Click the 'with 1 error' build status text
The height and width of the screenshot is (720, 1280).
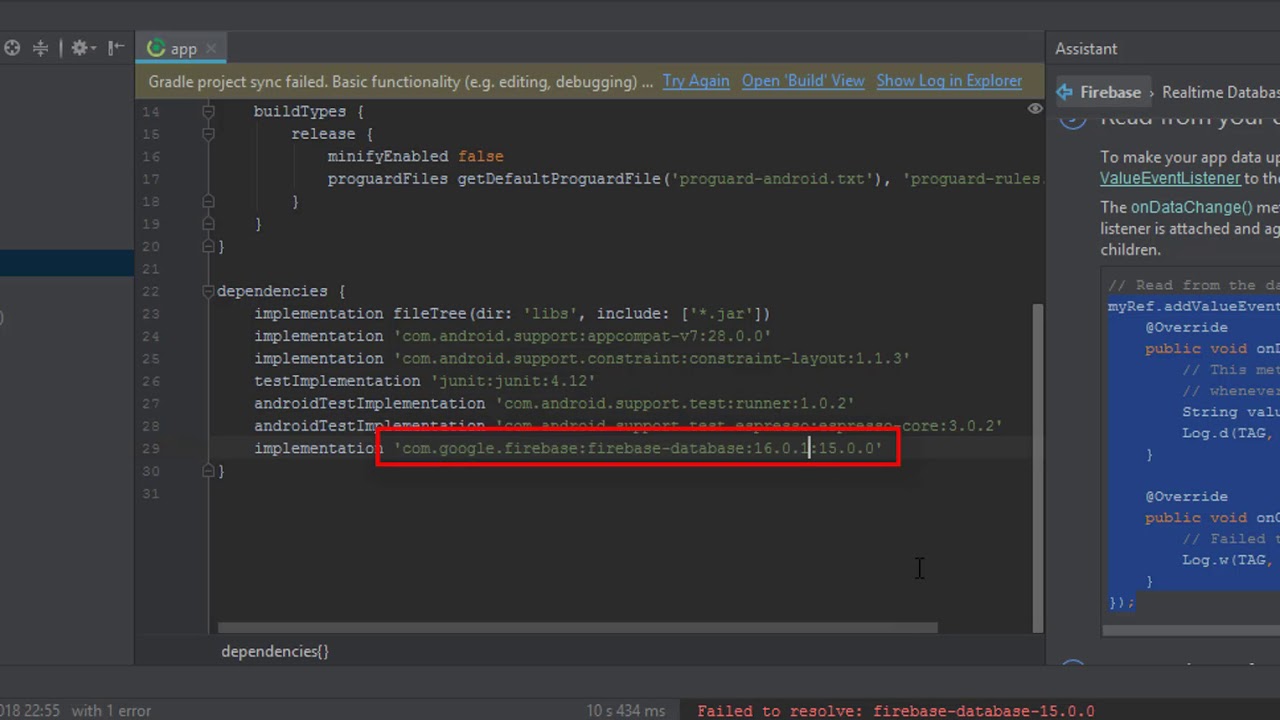(111, 711)
